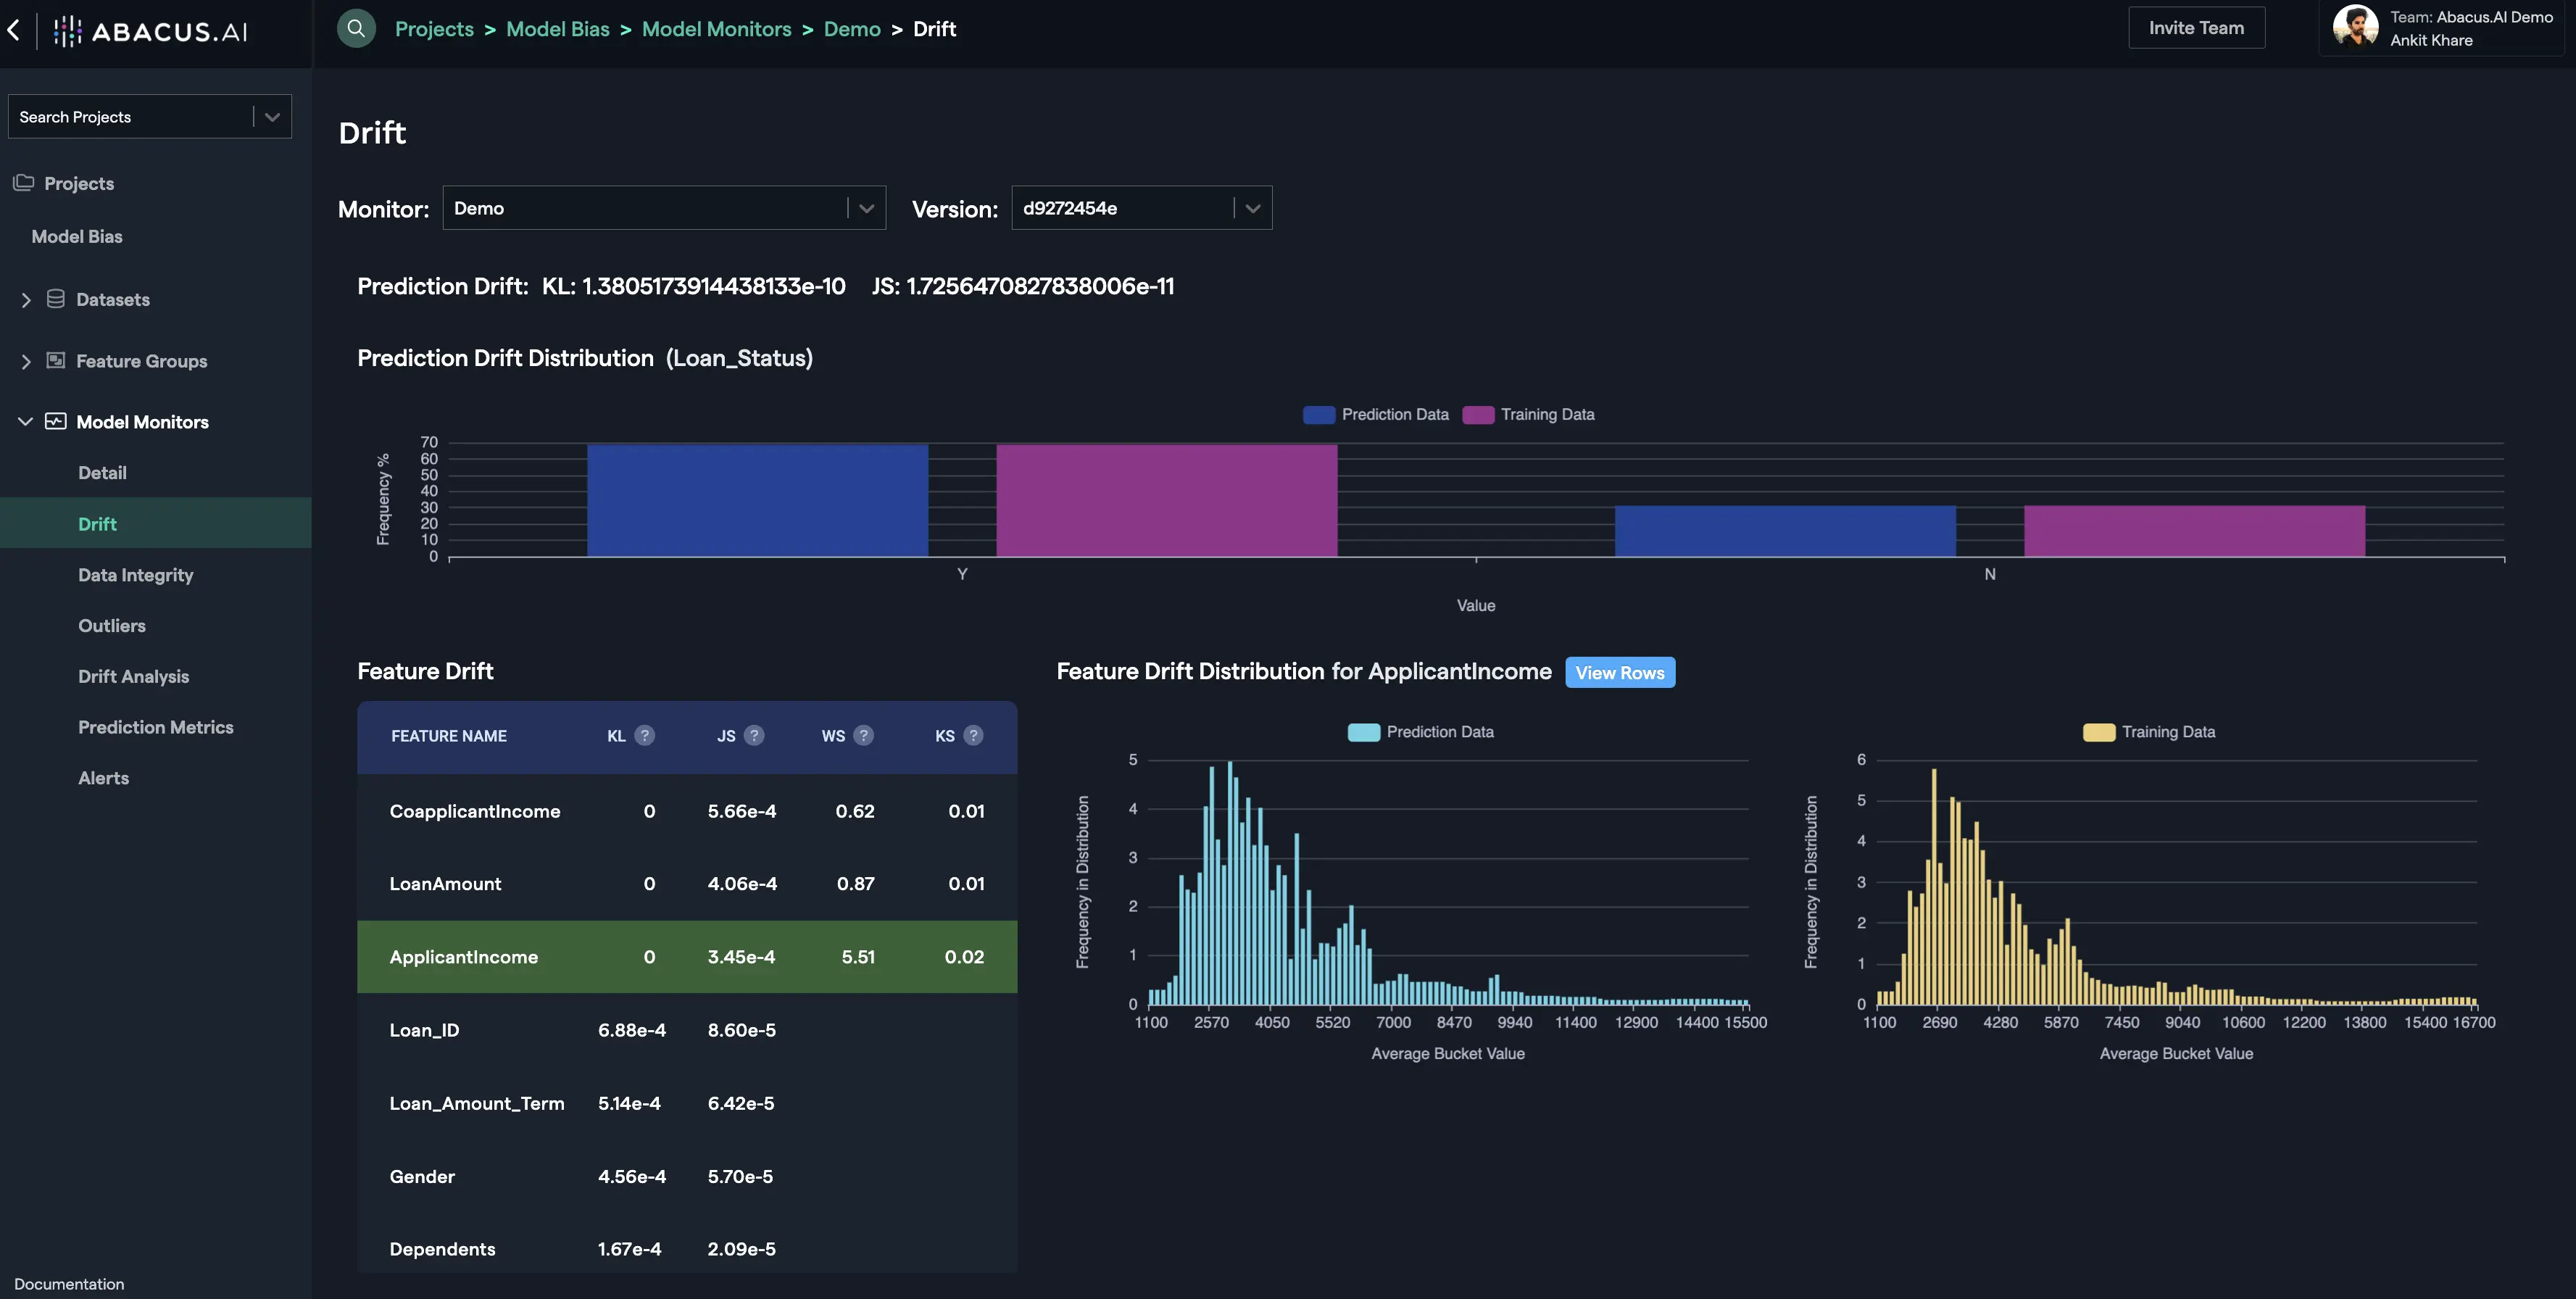
Task: Click the search magnifier icon
Action: point(356,28)
